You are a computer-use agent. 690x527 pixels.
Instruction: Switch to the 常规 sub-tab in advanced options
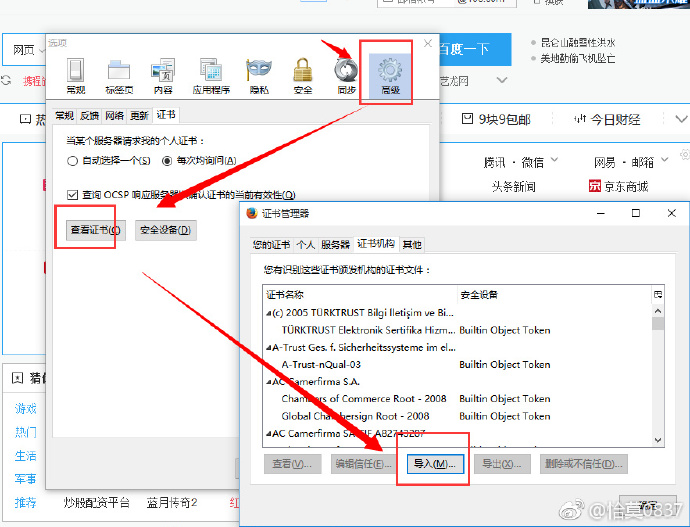[64, 116]
